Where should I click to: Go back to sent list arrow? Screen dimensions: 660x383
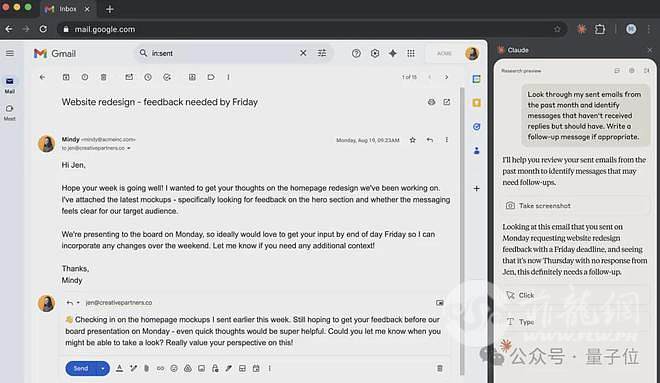[x=42, y=77]
